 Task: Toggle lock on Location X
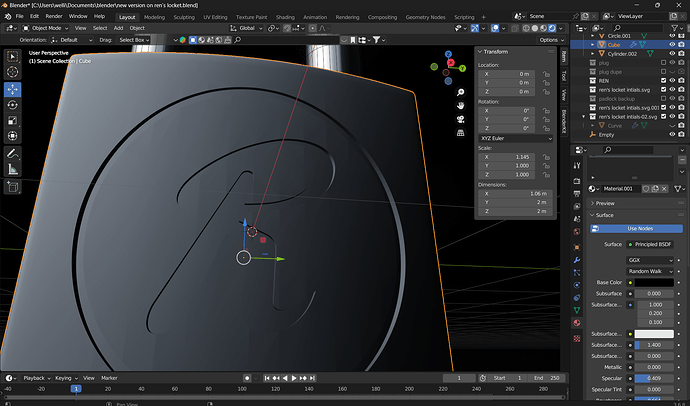point(546,74)
